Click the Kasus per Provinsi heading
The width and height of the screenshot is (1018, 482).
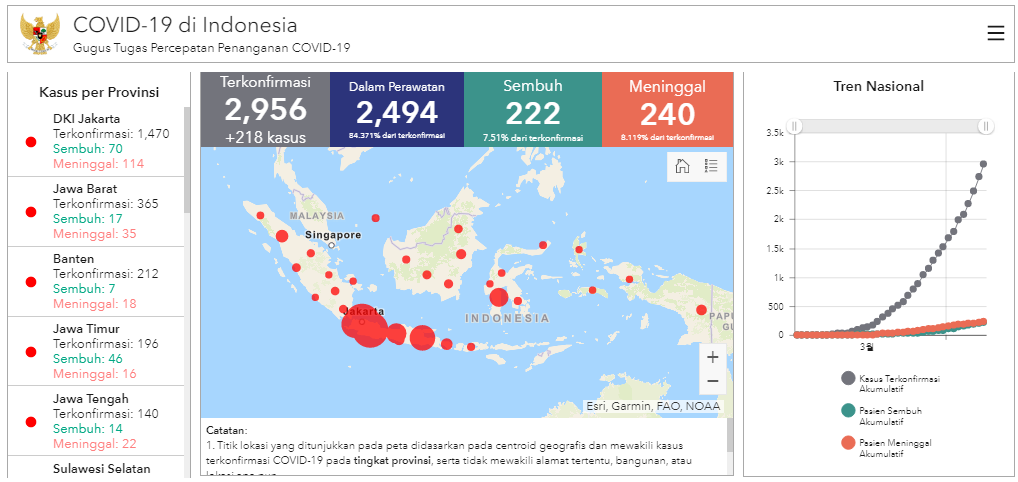pos(99,92)
